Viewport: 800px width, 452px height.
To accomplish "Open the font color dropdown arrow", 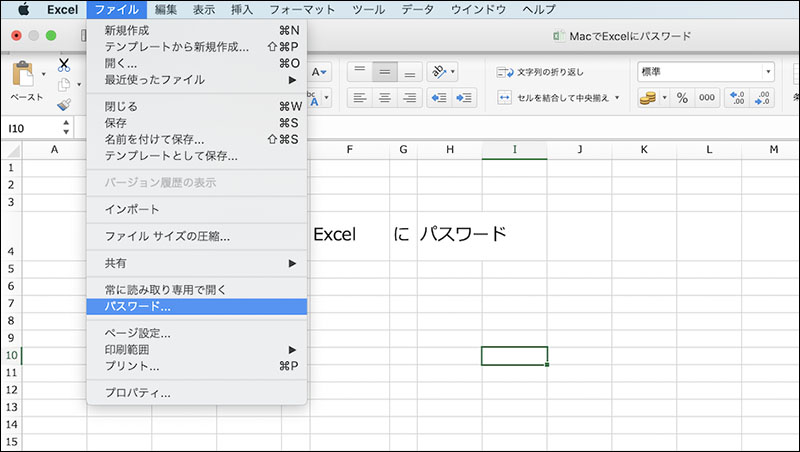I will tap(327, 97).
